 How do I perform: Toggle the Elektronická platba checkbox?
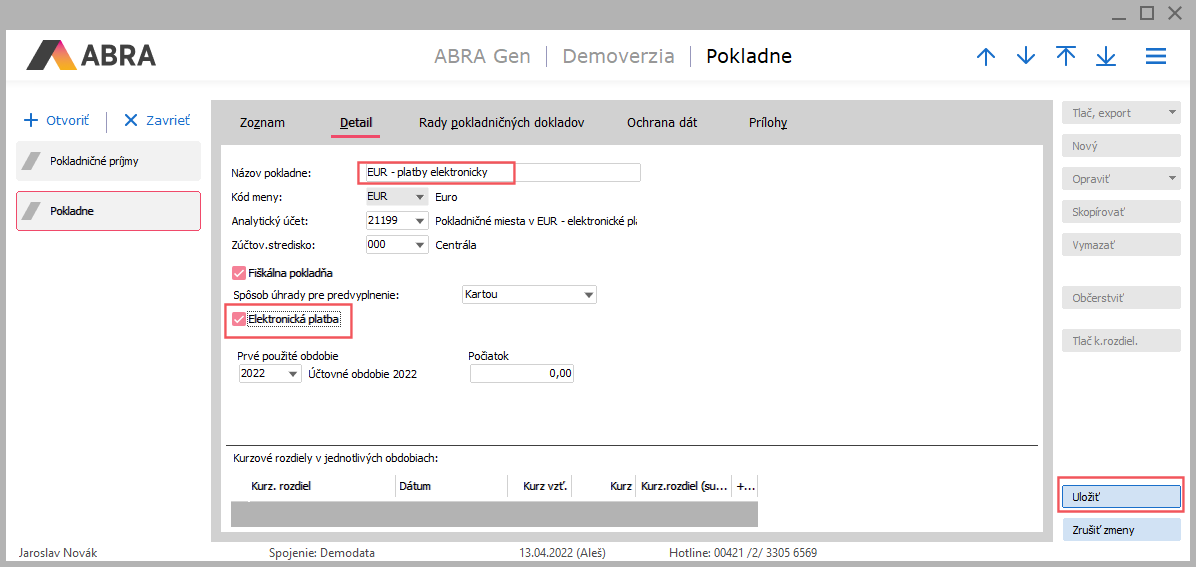(239, 320)
